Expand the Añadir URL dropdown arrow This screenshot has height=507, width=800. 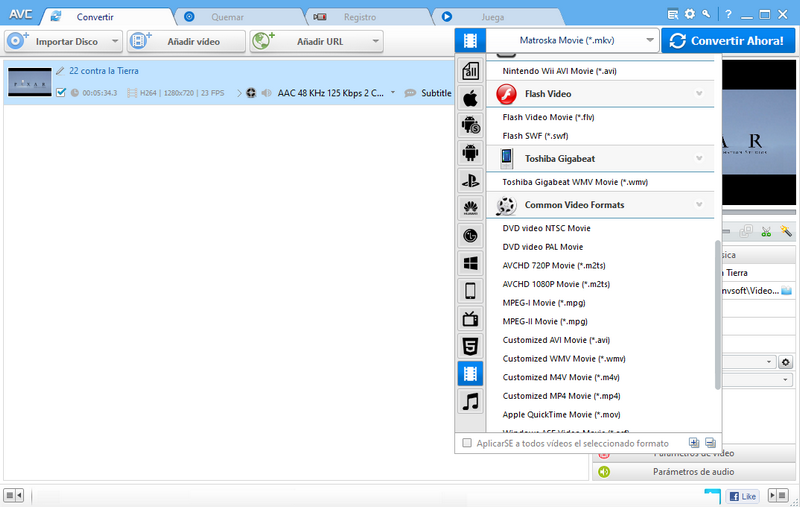pos(376,41)
